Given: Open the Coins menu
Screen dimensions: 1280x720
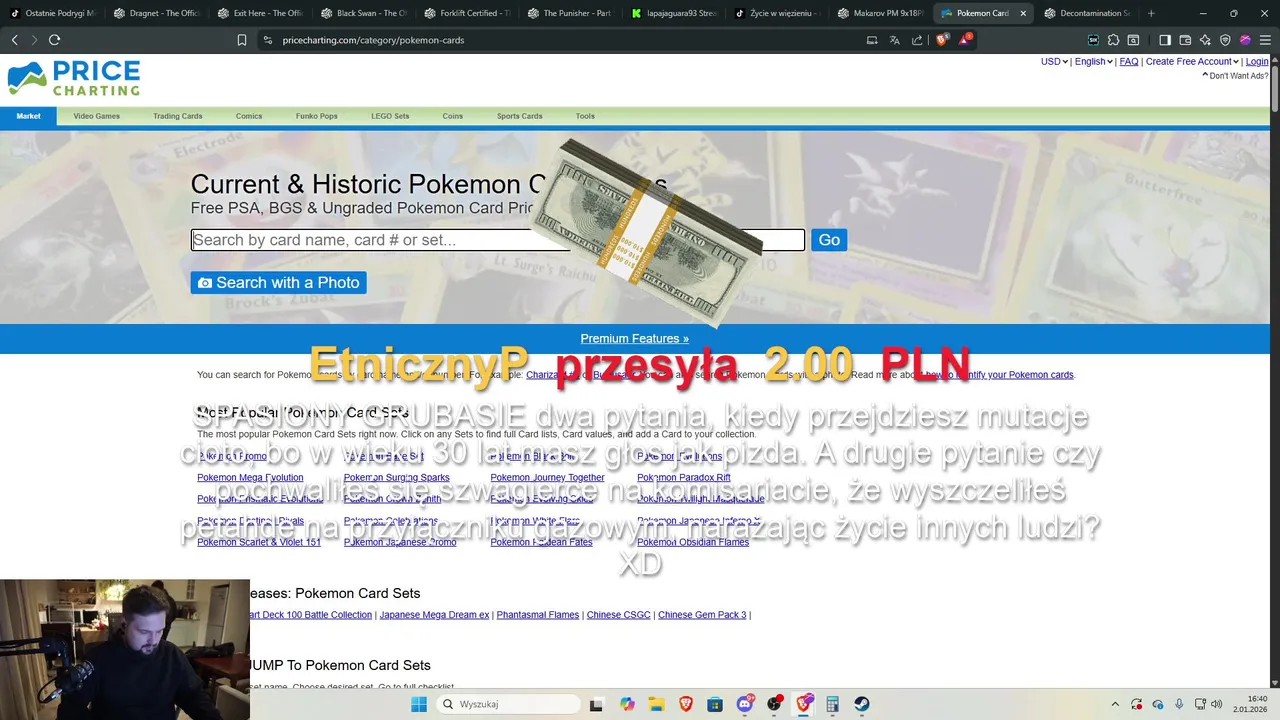Looking at the screenshot, I should pos(453,116).
